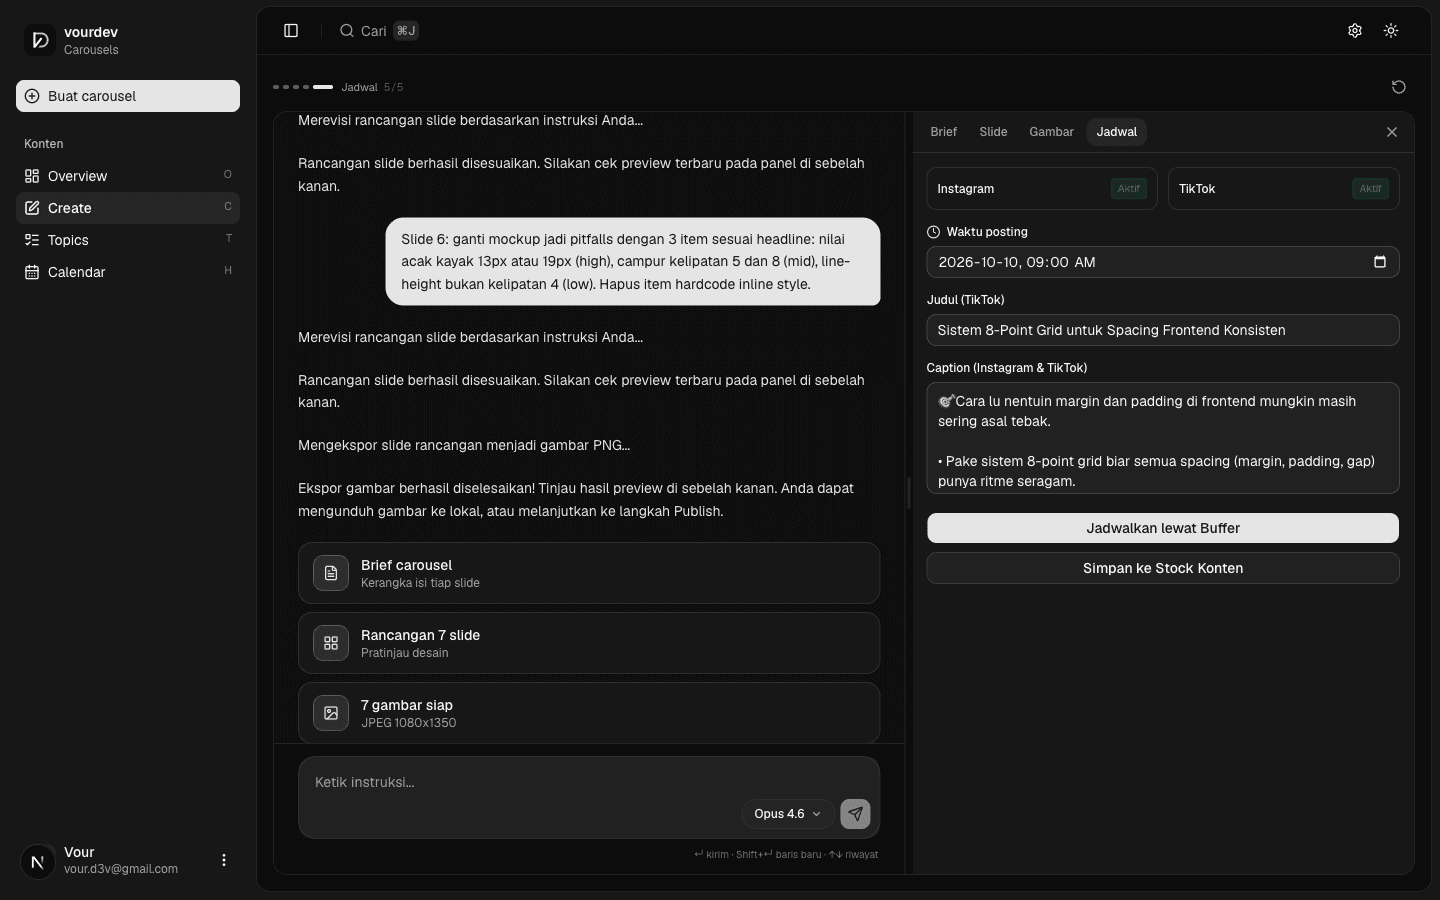Open the 7 gambar siap card
This screenshot has height=900, width=1440.
(x=589, y=713)
